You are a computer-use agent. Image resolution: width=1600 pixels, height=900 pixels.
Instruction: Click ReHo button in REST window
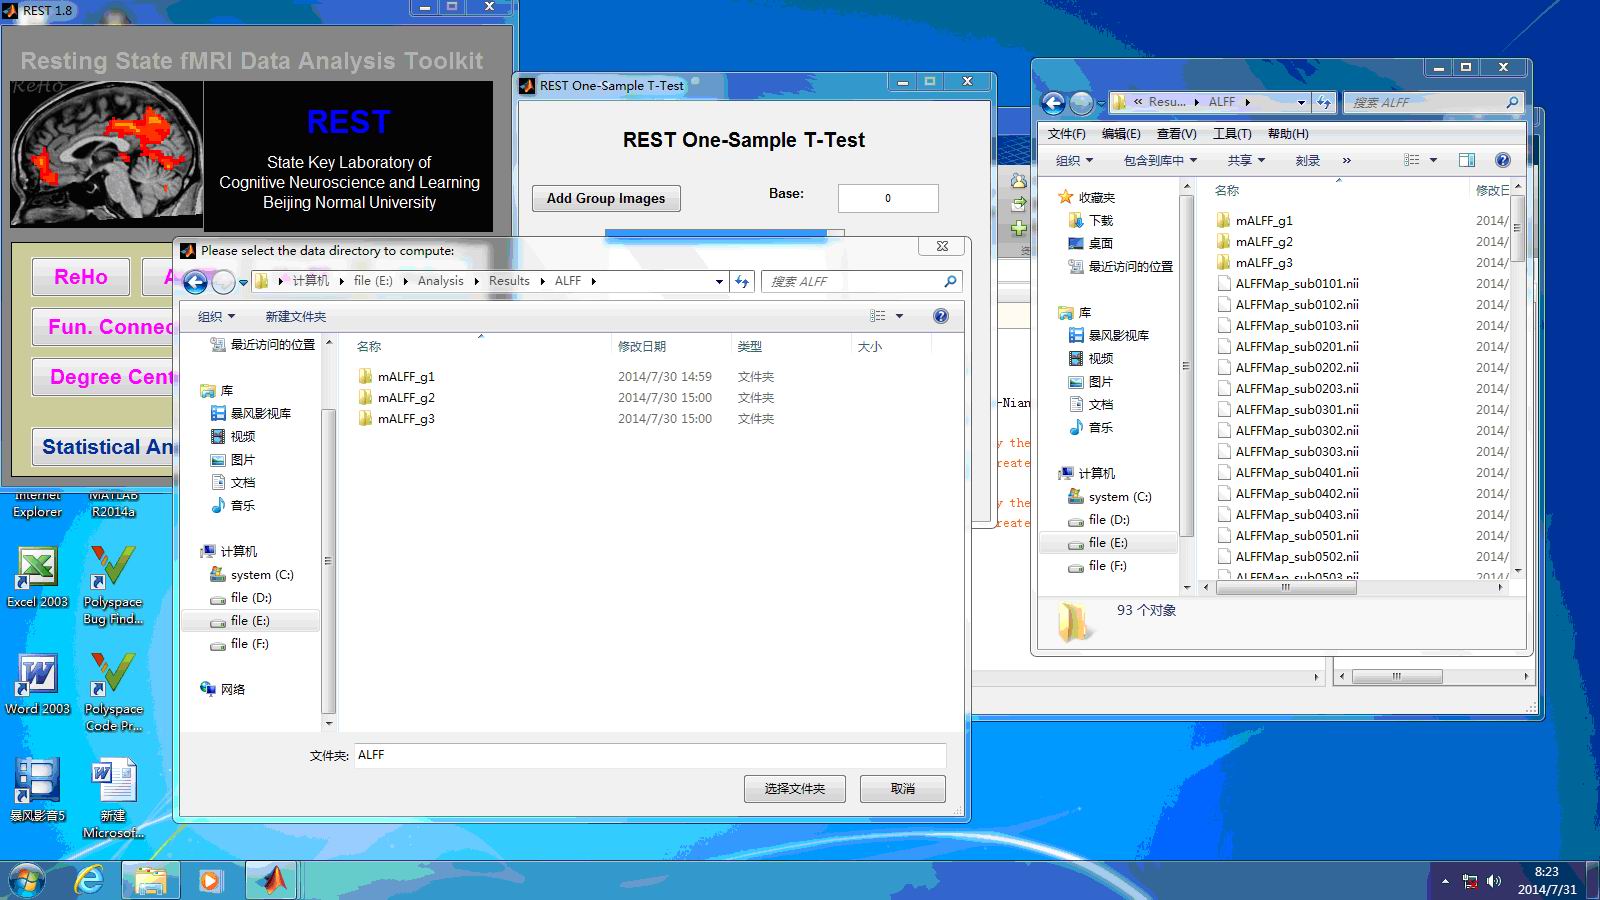(81, 277)
